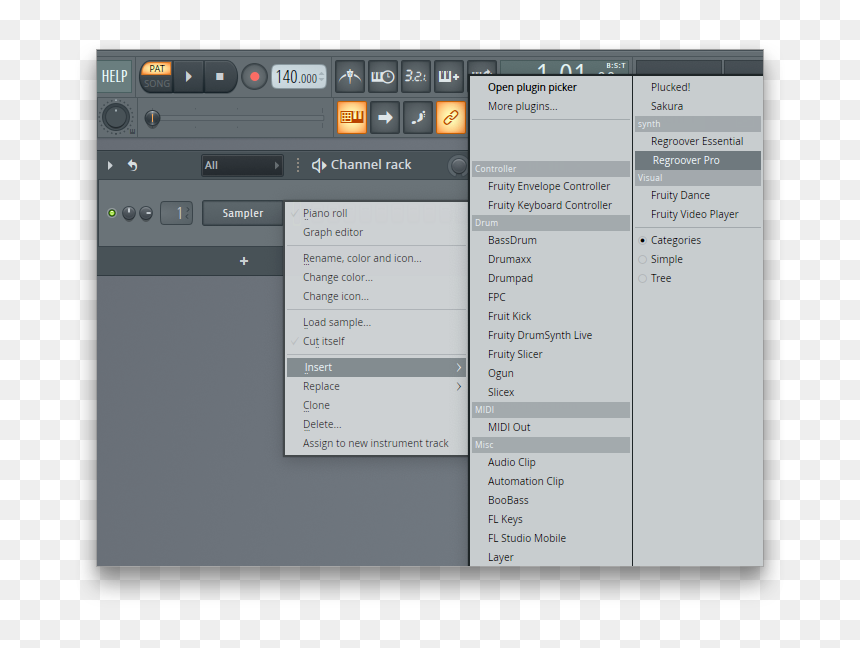Choose Assign to new instrument track
This screenshot has width=860, height=648.
click(376, 443)
